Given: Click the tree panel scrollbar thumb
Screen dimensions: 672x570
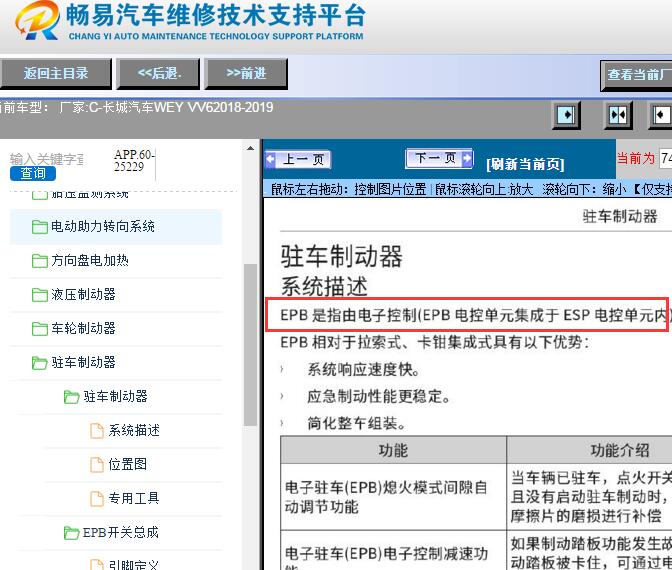Looking at the screenshot, I should [250, 345].
